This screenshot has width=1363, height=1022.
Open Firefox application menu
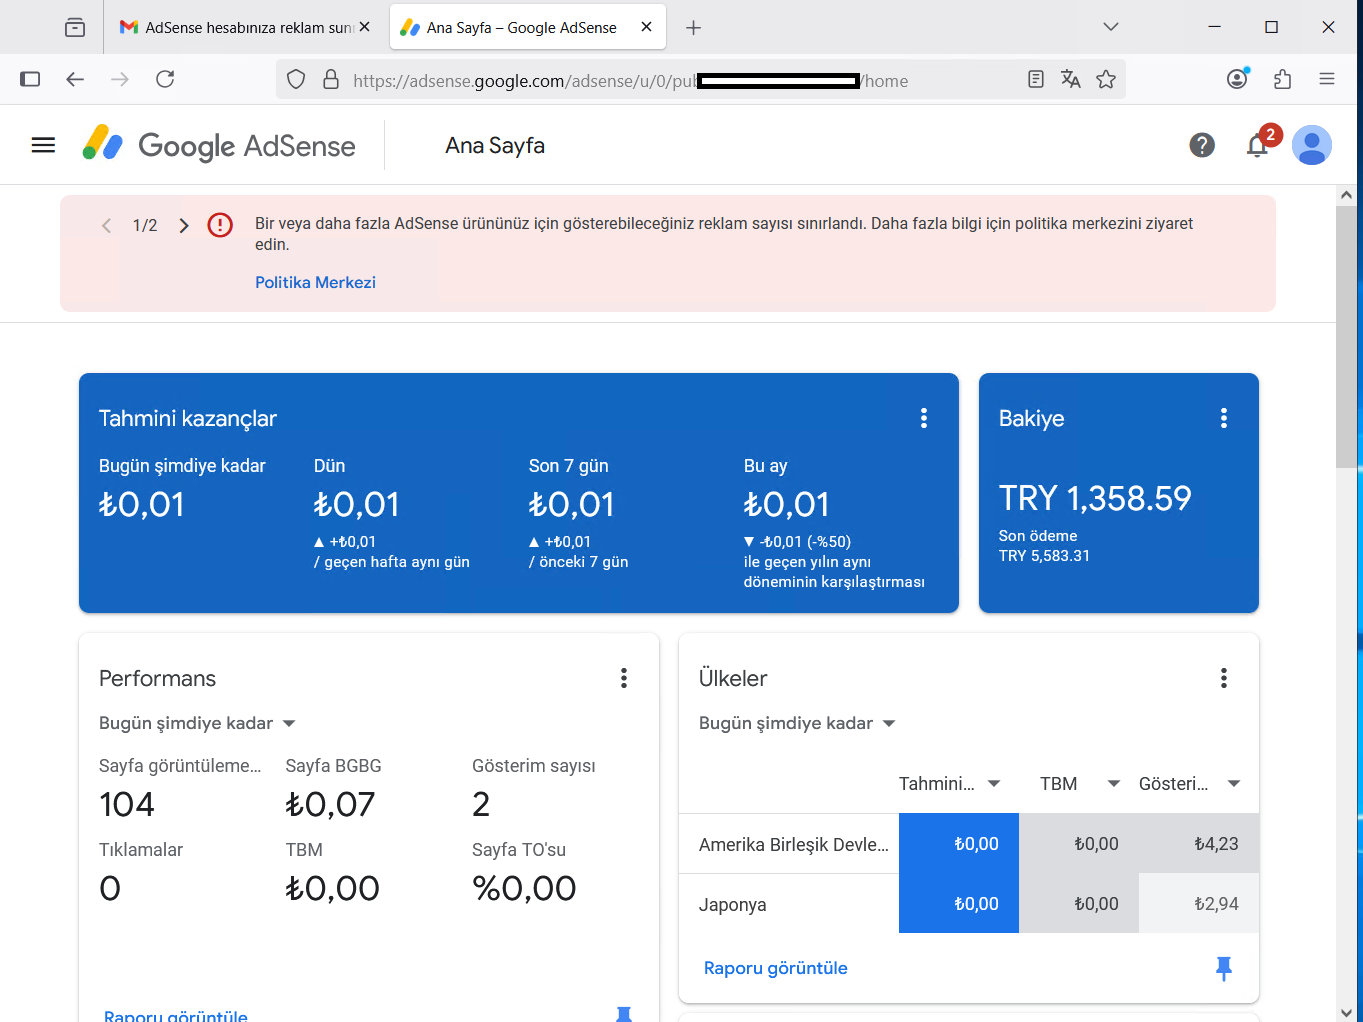[1327, 79]
